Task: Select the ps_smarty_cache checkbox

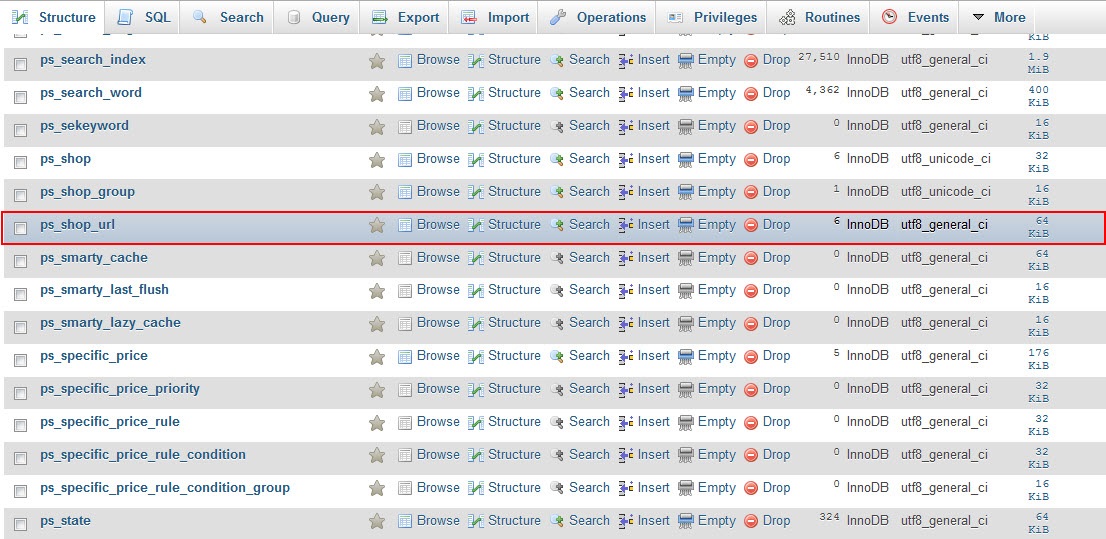Action: [x=20, y=262]
